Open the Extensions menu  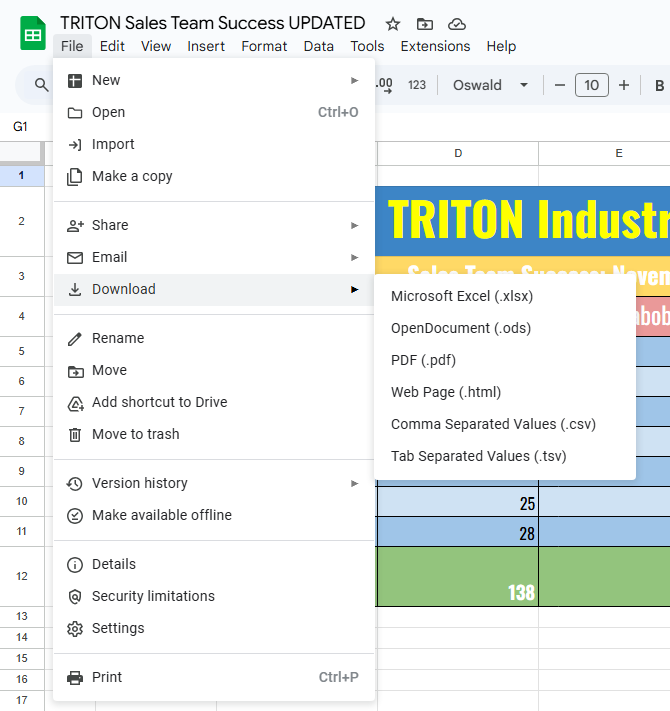click(x=435, y=46)
